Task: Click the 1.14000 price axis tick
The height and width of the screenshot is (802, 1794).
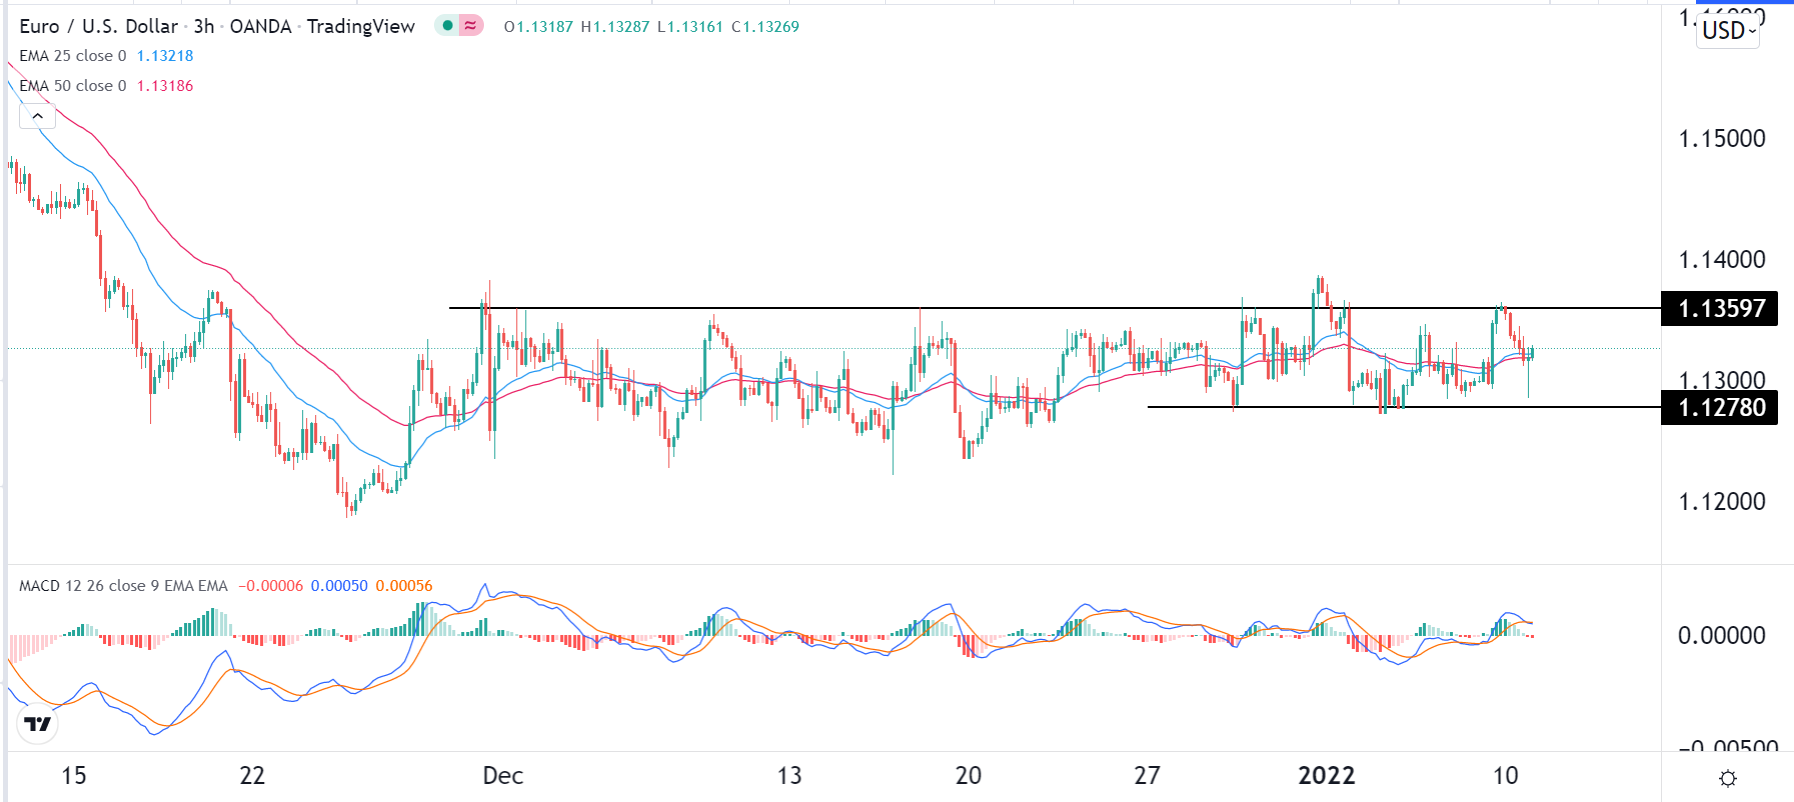Action: point(1722,260)
